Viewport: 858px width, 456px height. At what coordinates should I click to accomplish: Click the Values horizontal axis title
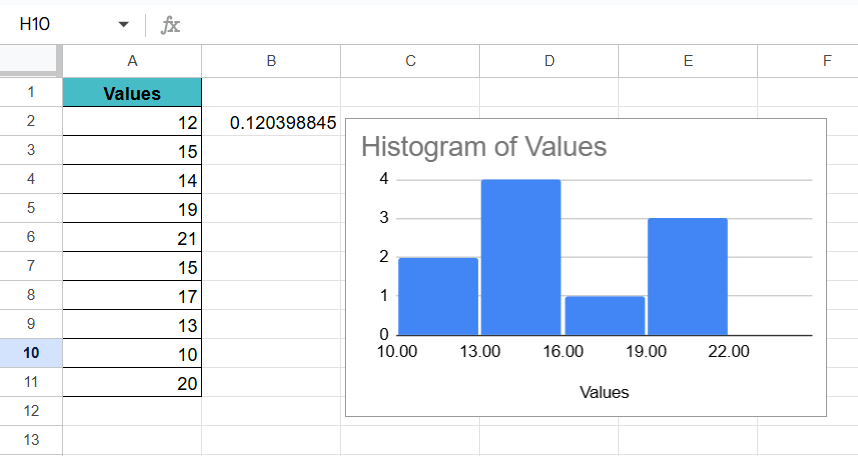coord(604,392)
